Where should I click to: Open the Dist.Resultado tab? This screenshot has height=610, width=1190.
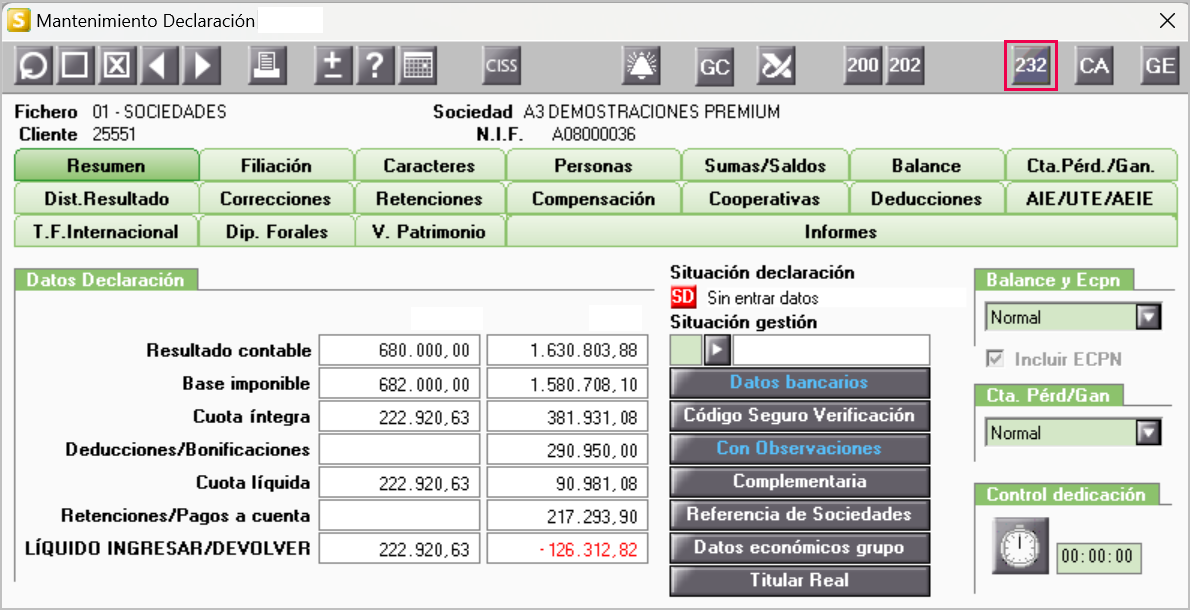click(x=106, y=199)
